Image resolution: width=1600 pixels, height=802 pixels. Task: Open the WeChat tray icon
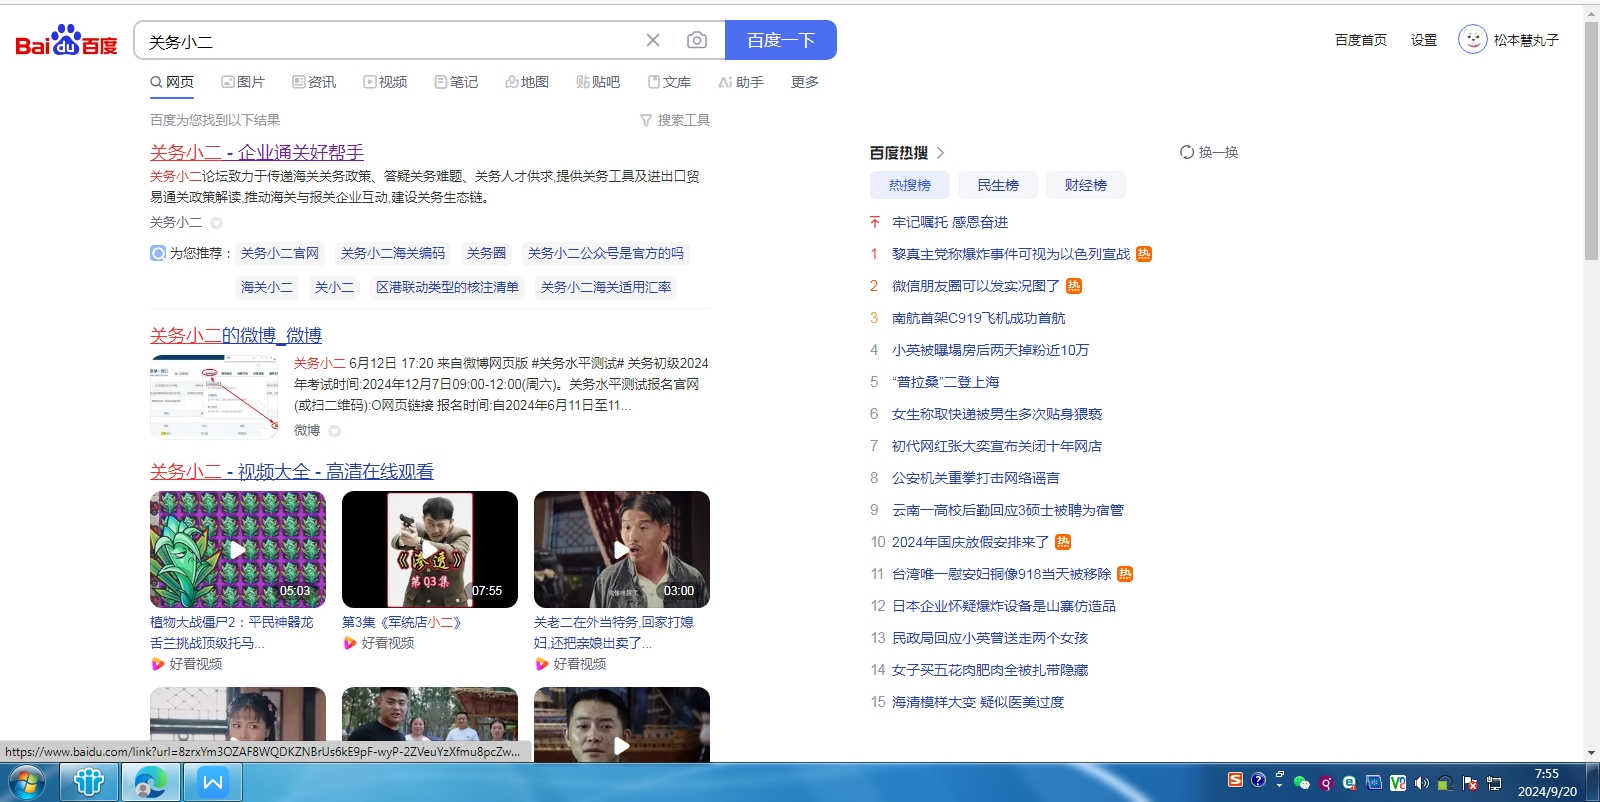(x=1302, y=783)
